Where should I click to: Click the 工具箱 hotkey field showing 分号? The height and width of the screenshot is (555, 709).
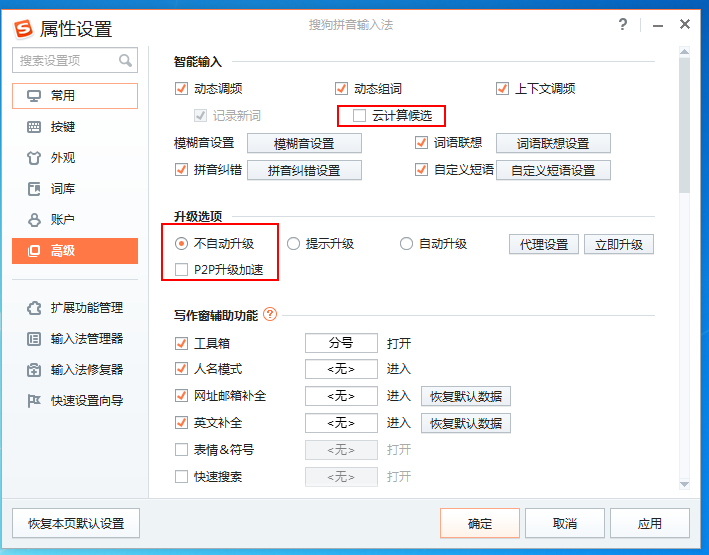341,343
